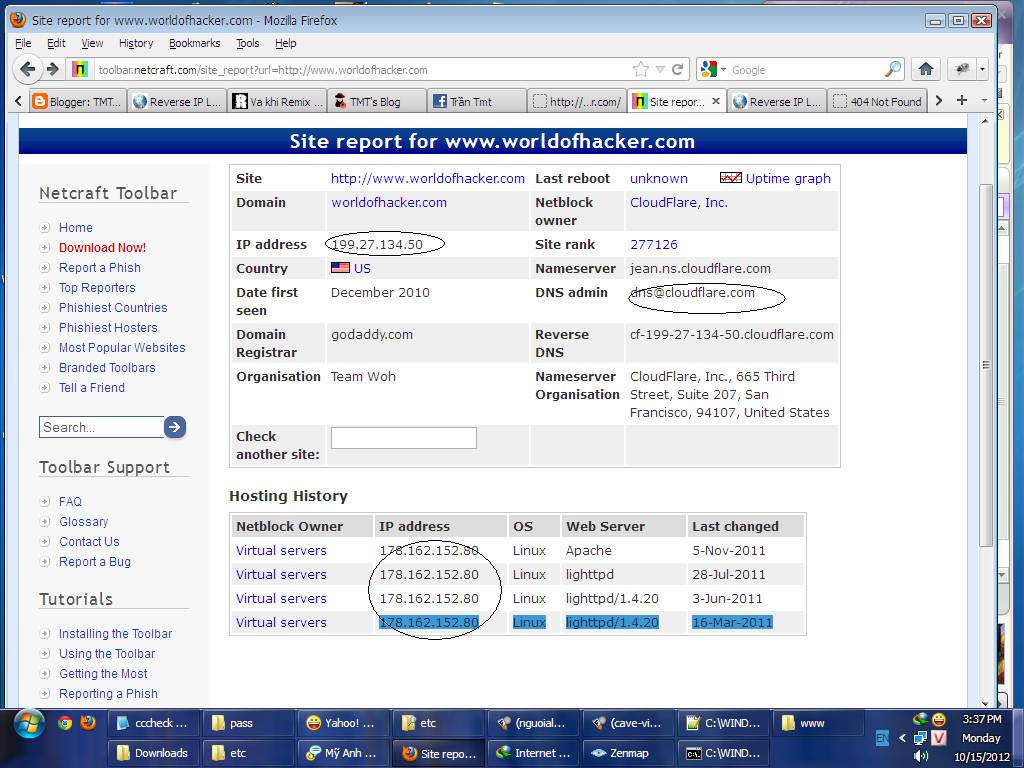The width and height of the screenshot is (1024, 768).
Task: Open the list all tabs dropdown
Action: pos(984,100)
